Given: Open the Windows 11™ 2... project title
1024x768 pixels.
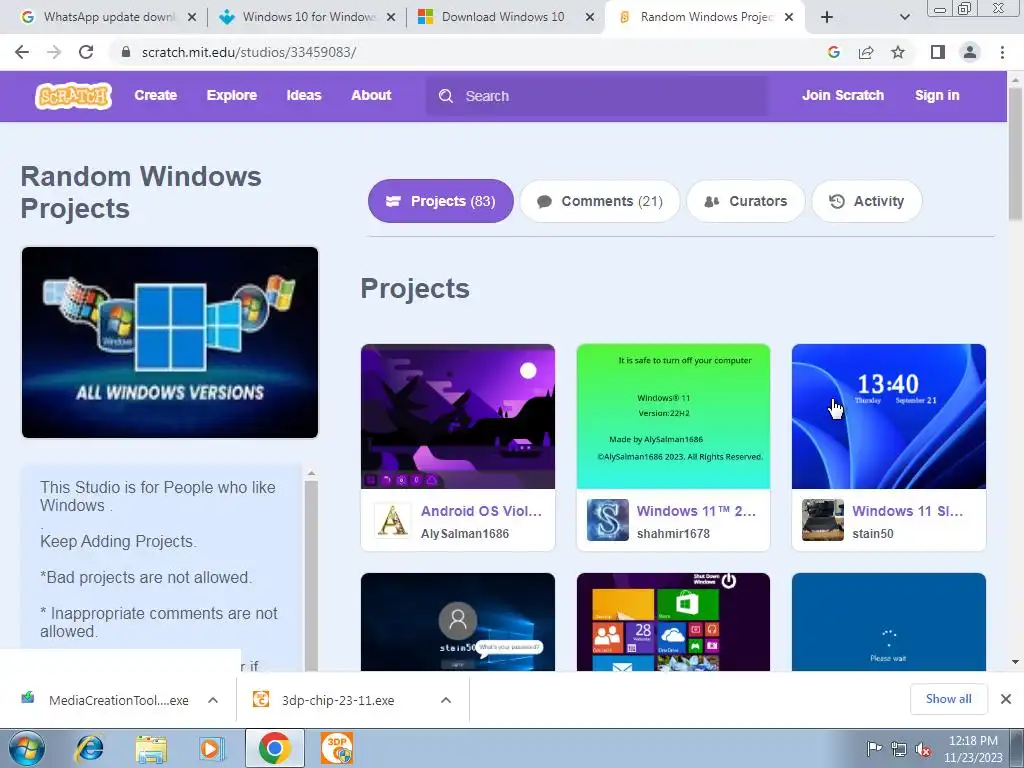Looking at the screenshot, I should 696,511.
